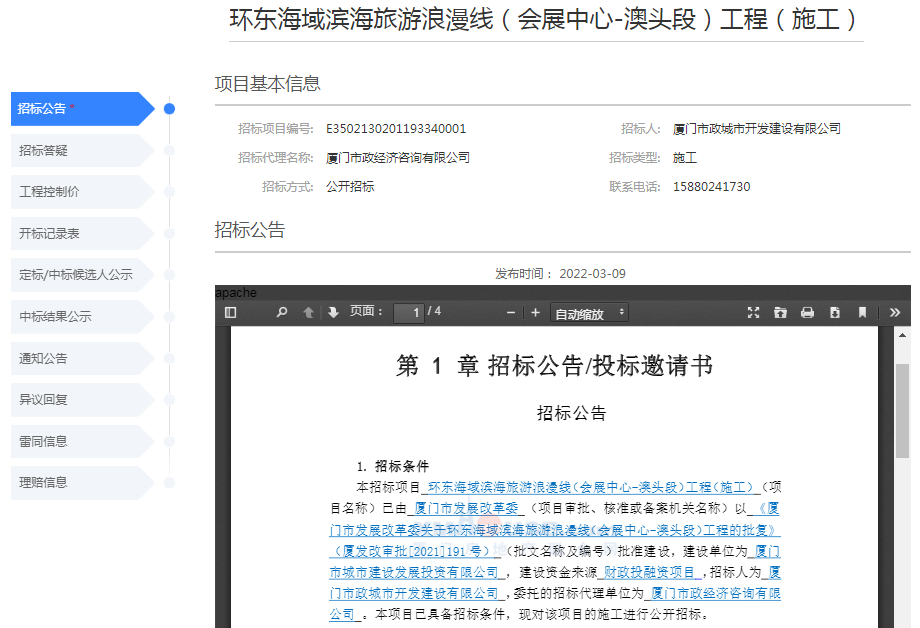The height and width of the screenshot is (628, 920).
Task: Click the page number input field
Action: pyautogui.click(x=408, y=313)
